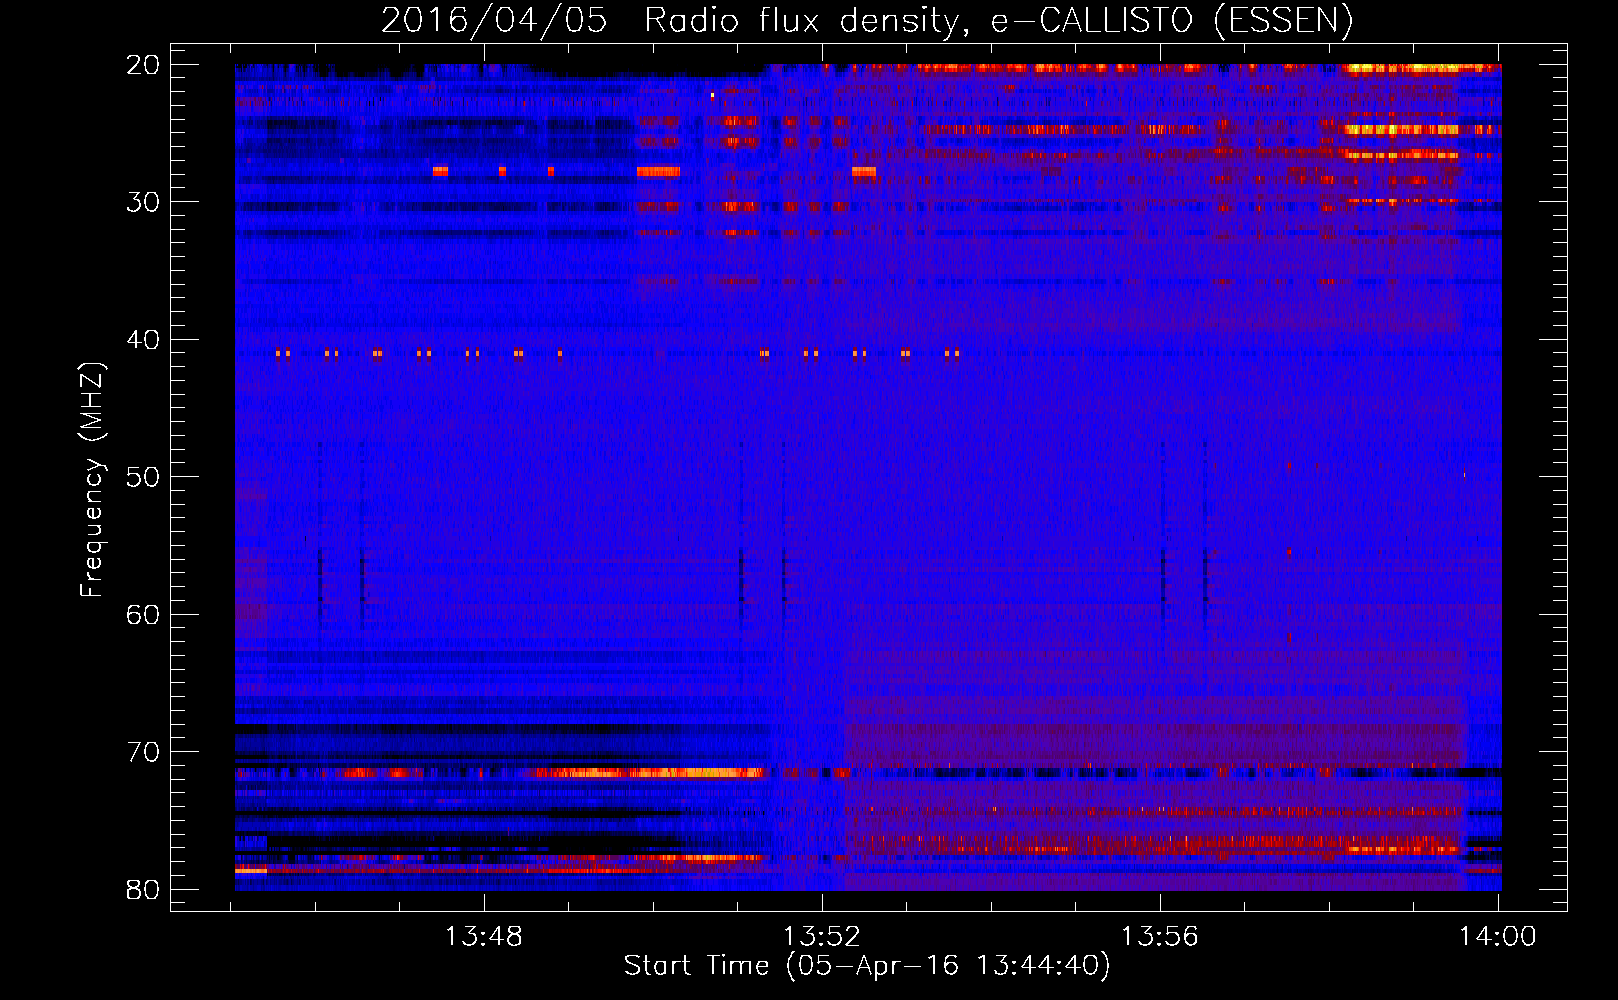
Task: Click the 'Frequency (MHZ)' y-axis label
Action: pyautogui.click(x=92, y=480)
